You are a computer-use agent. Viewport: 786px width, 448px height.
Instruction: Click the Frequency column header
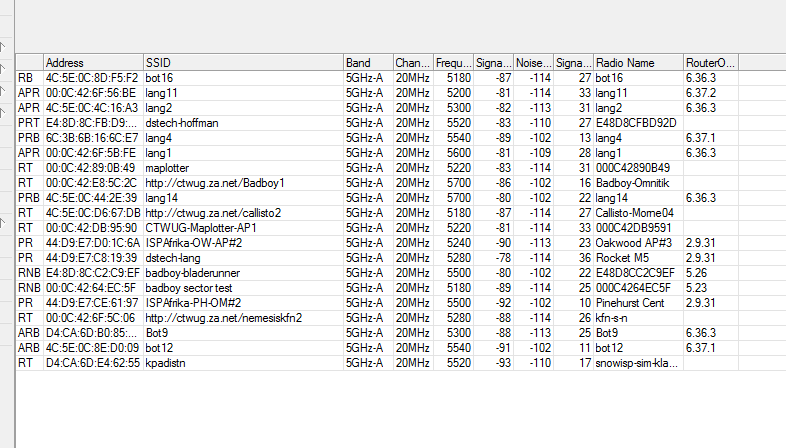[452, 62]
